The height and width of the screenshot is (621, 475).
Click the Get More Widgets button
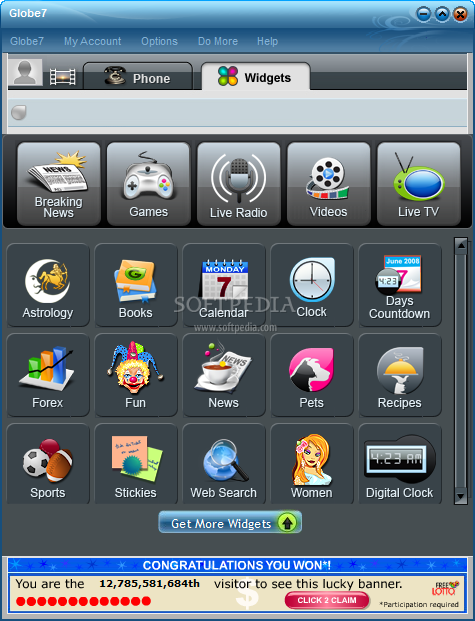230,522
